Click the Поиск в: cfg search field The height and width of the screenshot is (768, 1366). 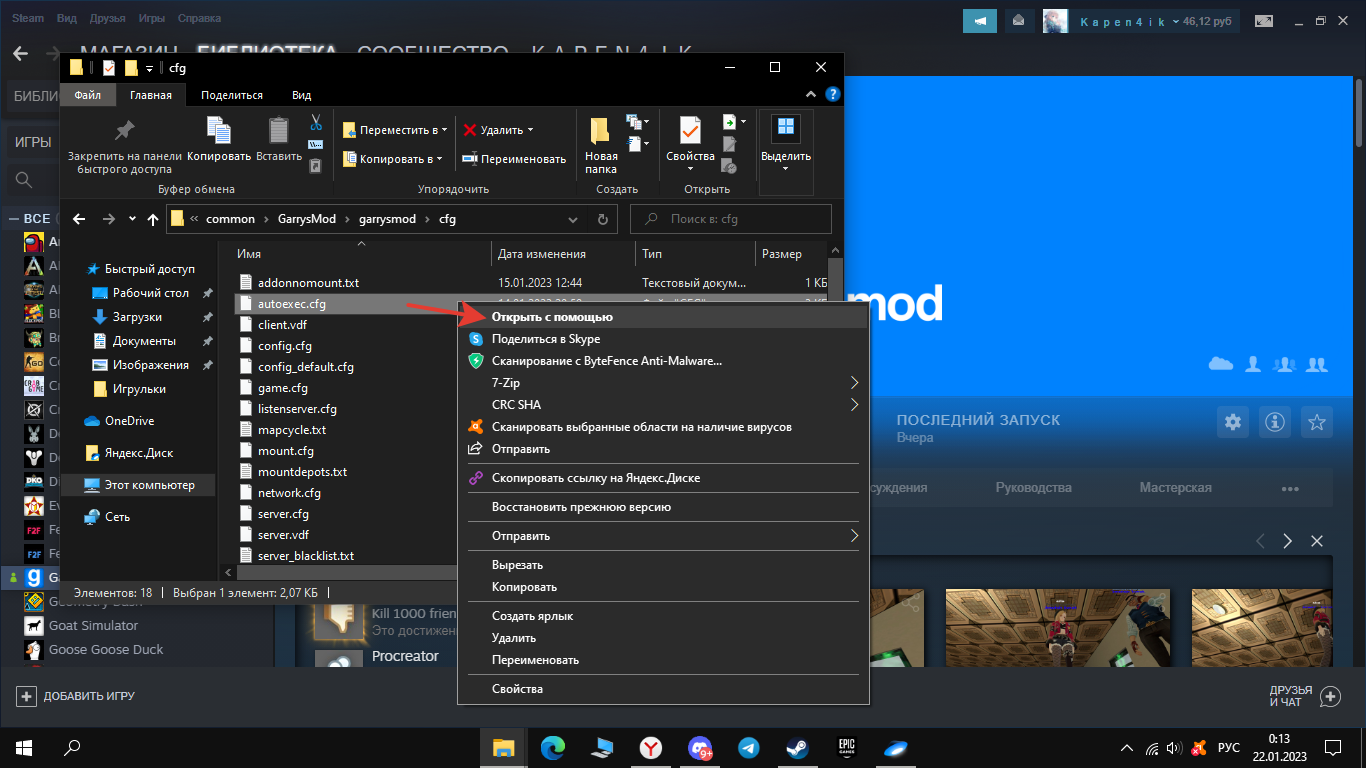point(731,219)
